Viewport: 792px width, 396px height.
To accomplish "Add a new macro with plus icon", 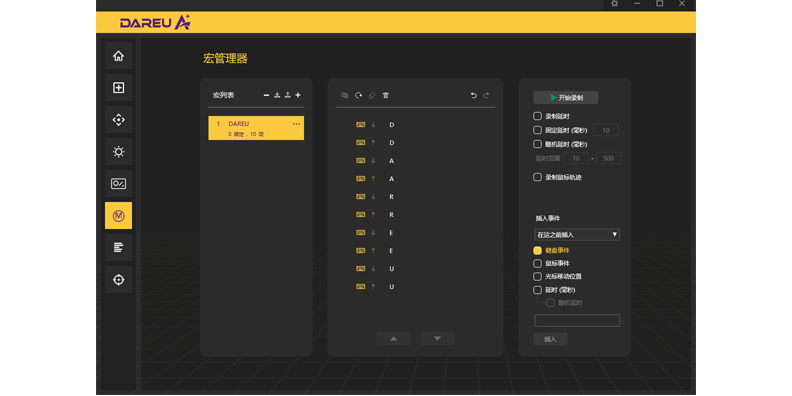I will [298, 95].
